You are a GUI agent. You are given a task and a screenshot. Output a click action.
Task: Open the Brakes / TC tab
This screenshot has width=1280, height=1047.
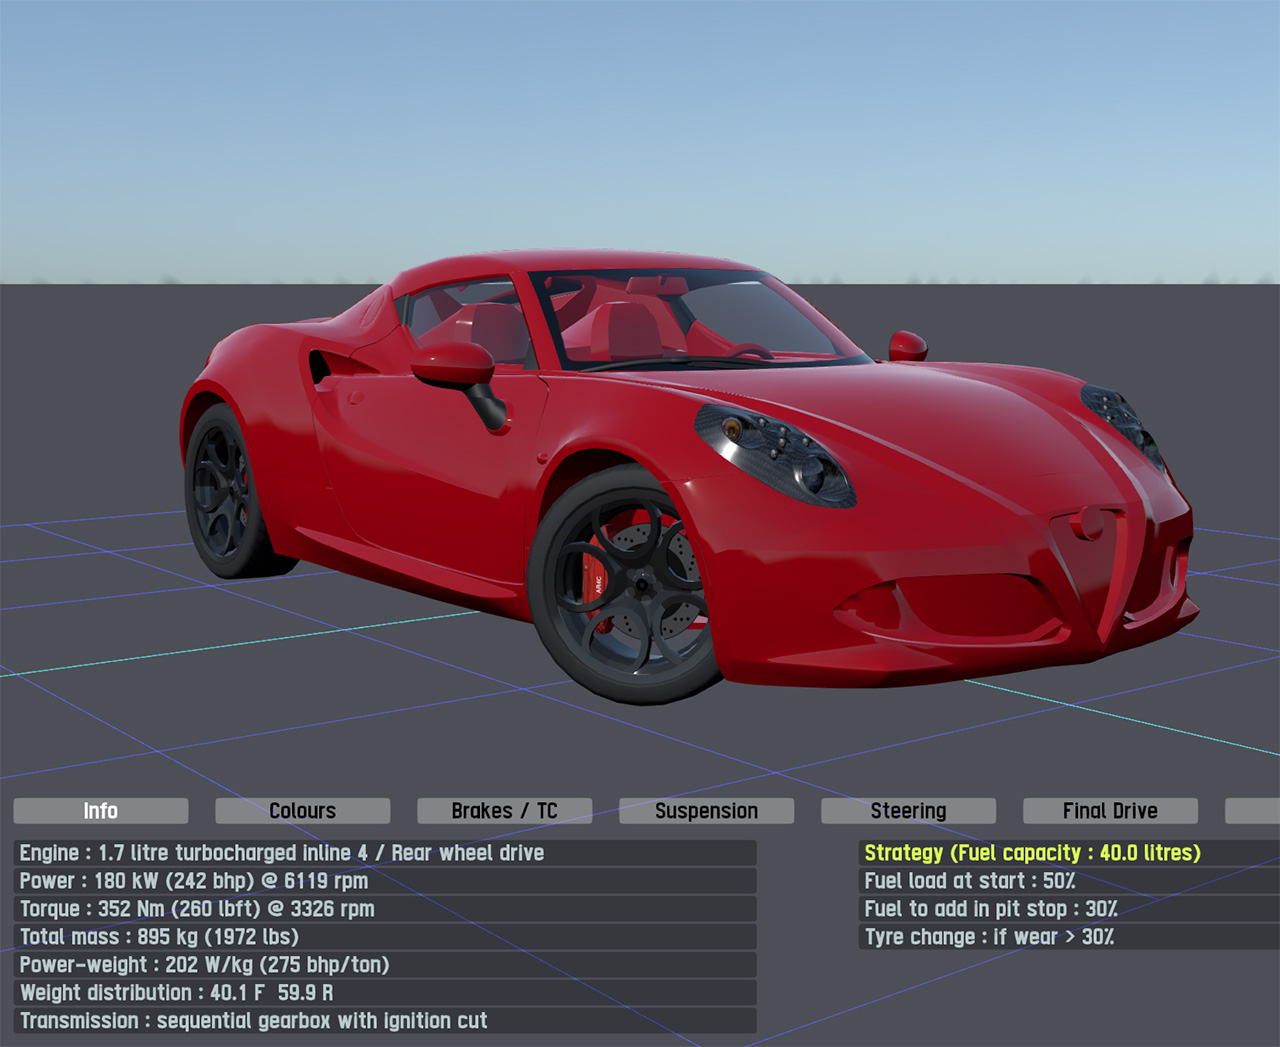pos(505,811)
